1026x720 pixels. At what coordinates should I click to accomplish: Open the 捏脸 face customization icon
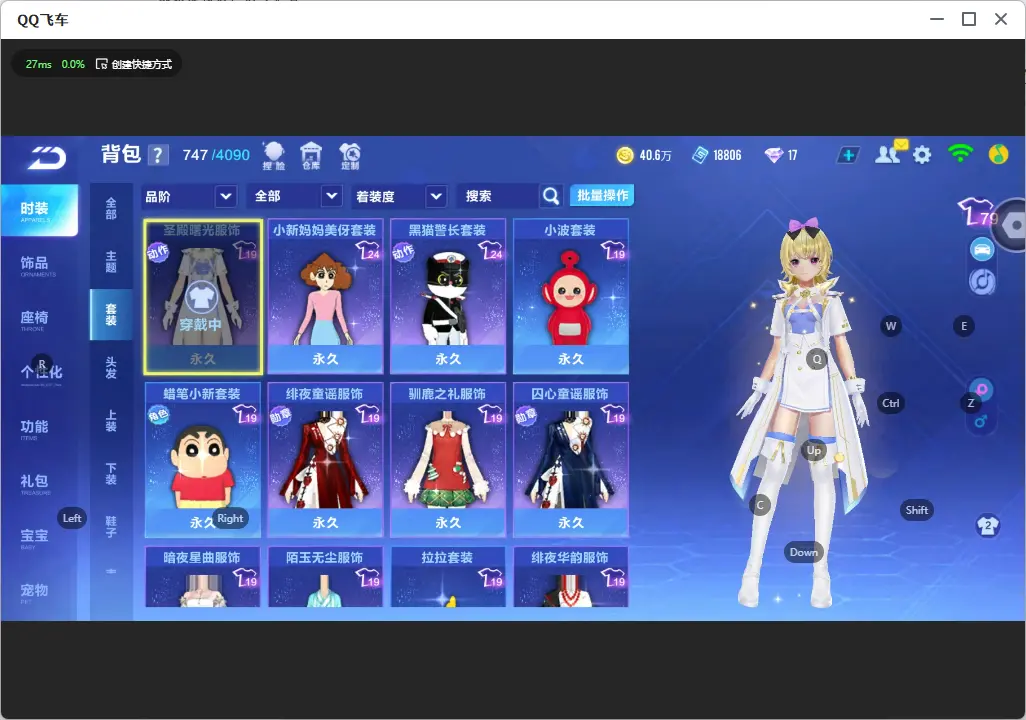274,156
